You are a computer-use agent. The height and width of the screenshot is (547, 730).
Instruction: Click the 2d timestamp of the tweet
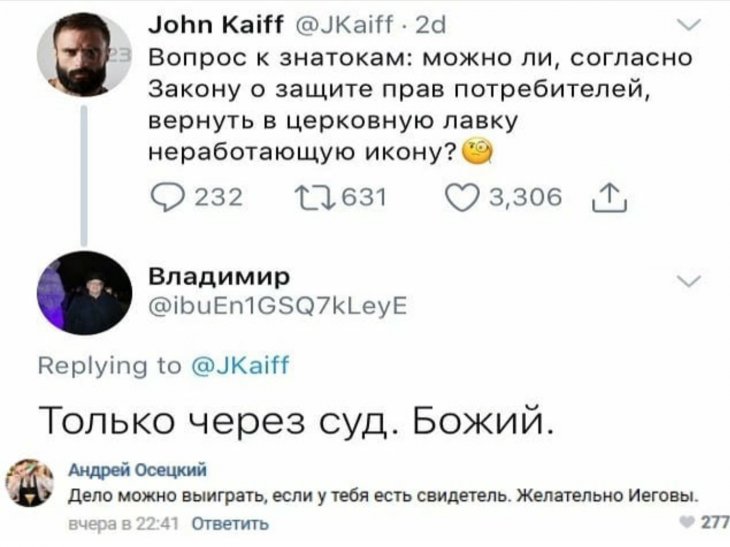pos(430,25)
